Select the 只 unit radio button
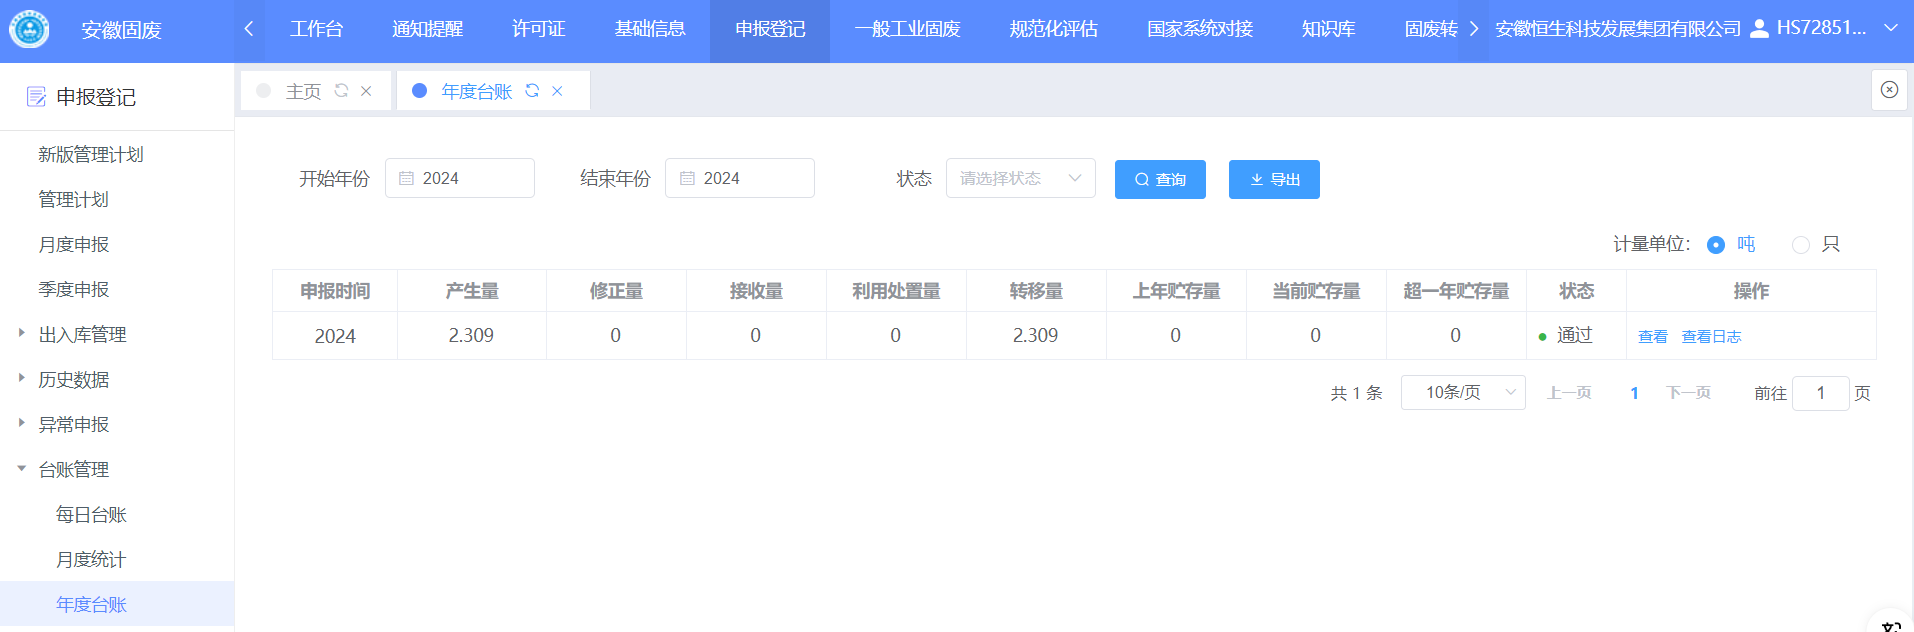 point(1801,245)
